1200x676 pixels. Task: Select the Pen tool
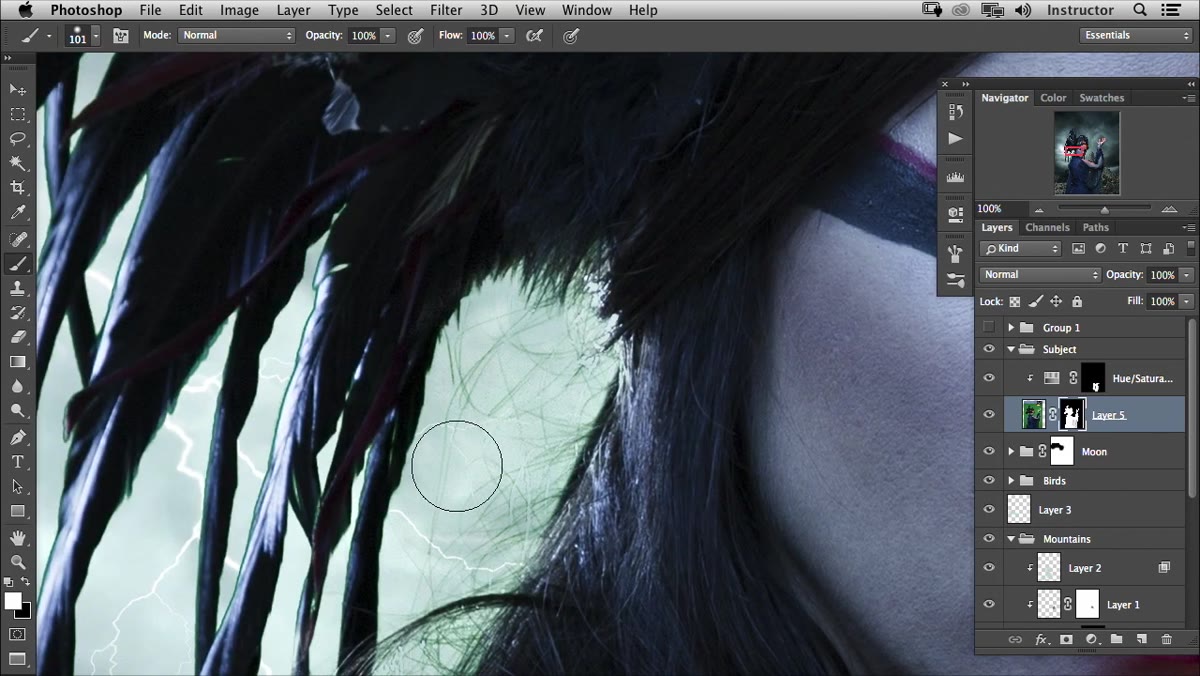(18, 438)
